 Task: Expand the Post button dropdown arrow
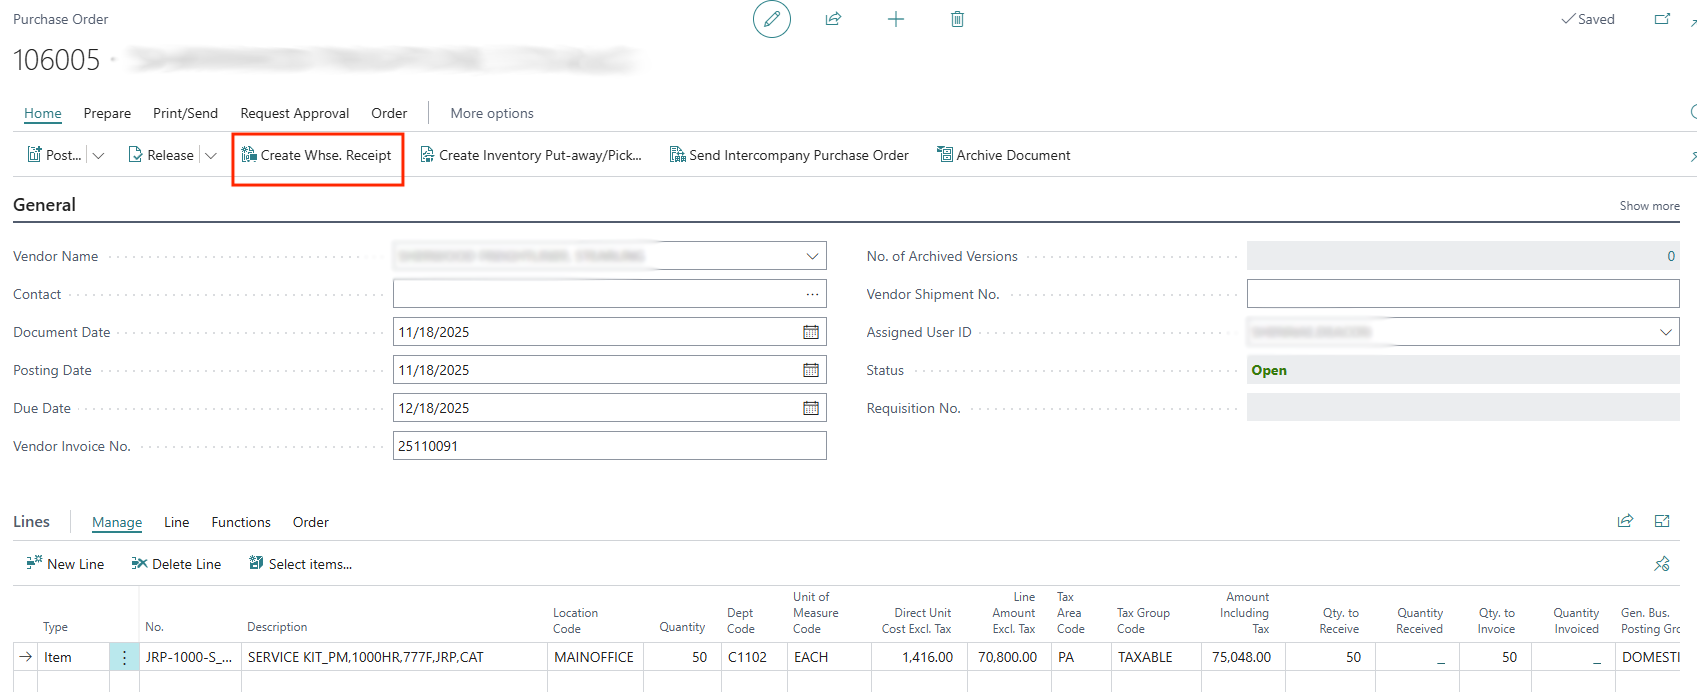(98, 155)
